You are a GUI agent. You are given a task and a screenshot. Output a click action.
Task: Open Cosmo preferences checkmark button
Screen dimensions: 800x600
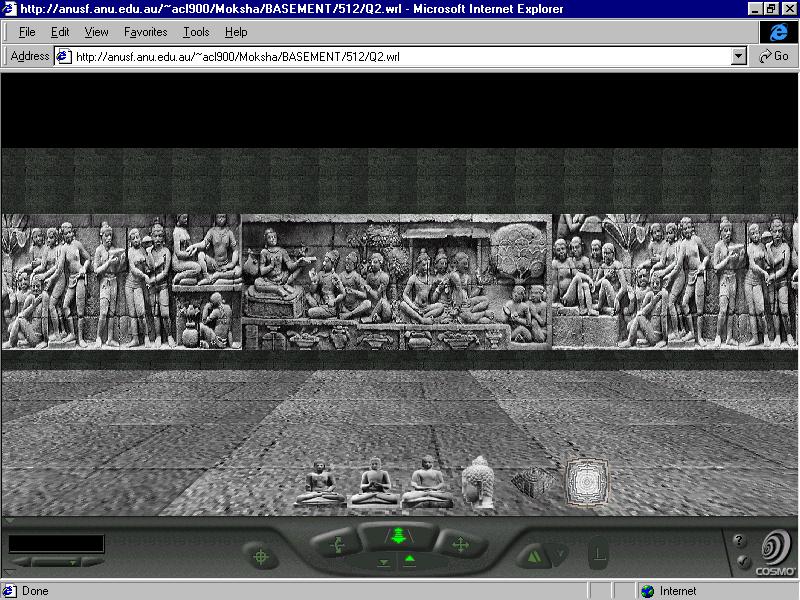740,561
